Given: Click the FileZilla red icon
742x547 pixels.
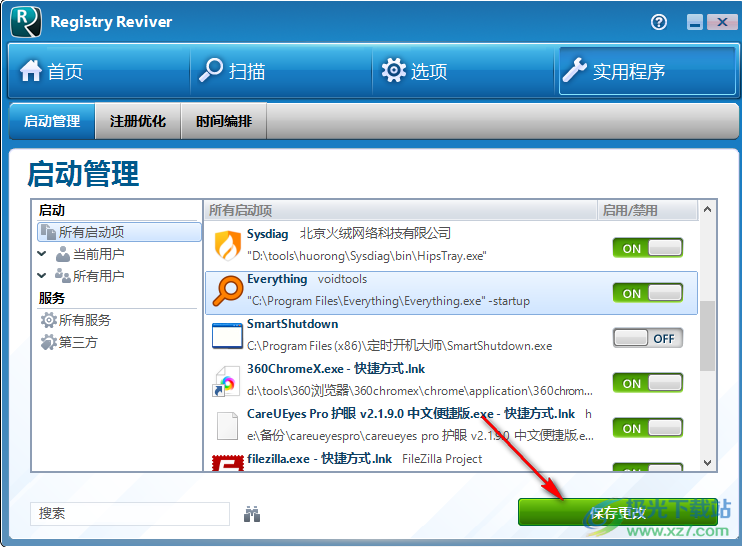Looking at the screenshot, I should [228, 463].
